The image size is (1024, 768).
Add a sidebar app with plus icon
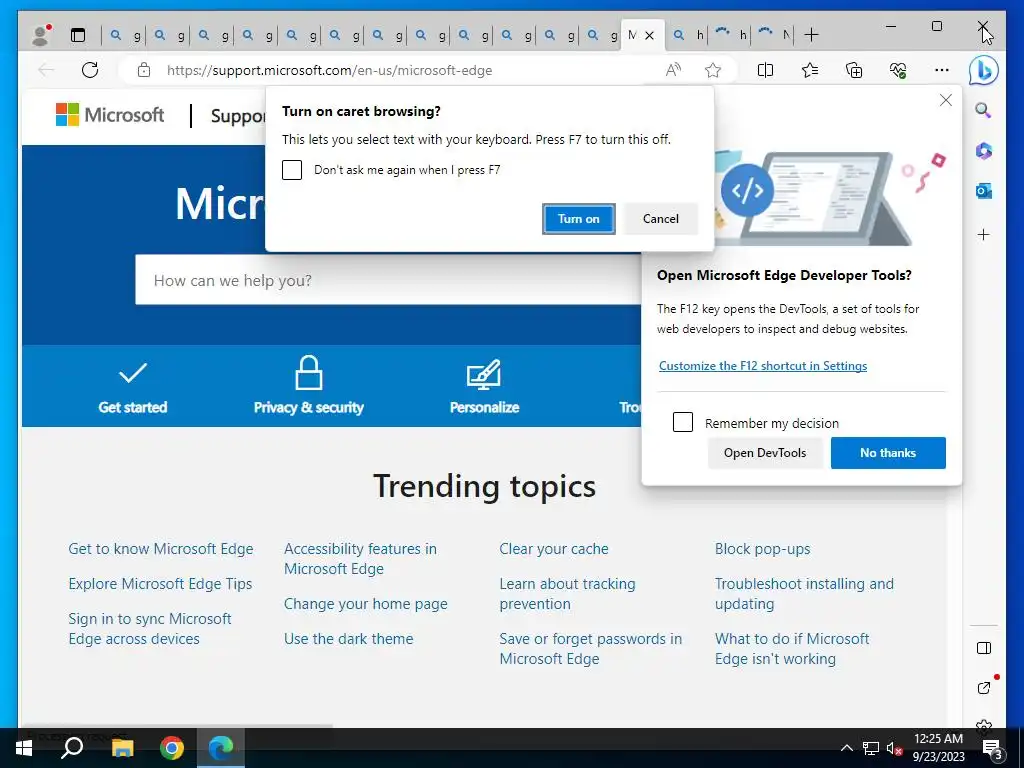click(984, 234)
